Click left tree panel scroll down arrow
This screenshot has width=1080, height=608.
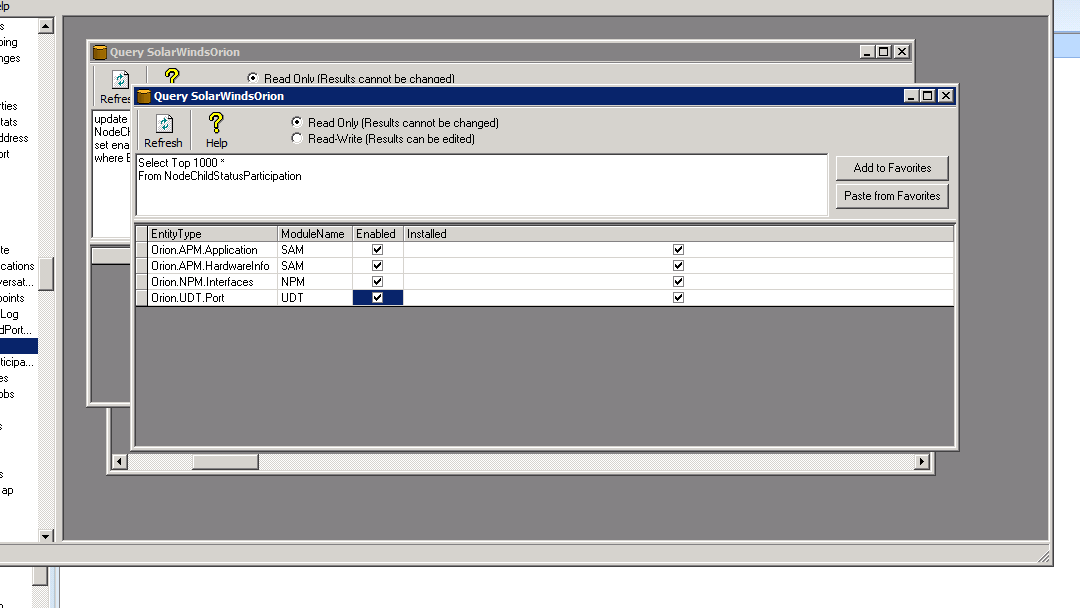click(x=46, y=536)
